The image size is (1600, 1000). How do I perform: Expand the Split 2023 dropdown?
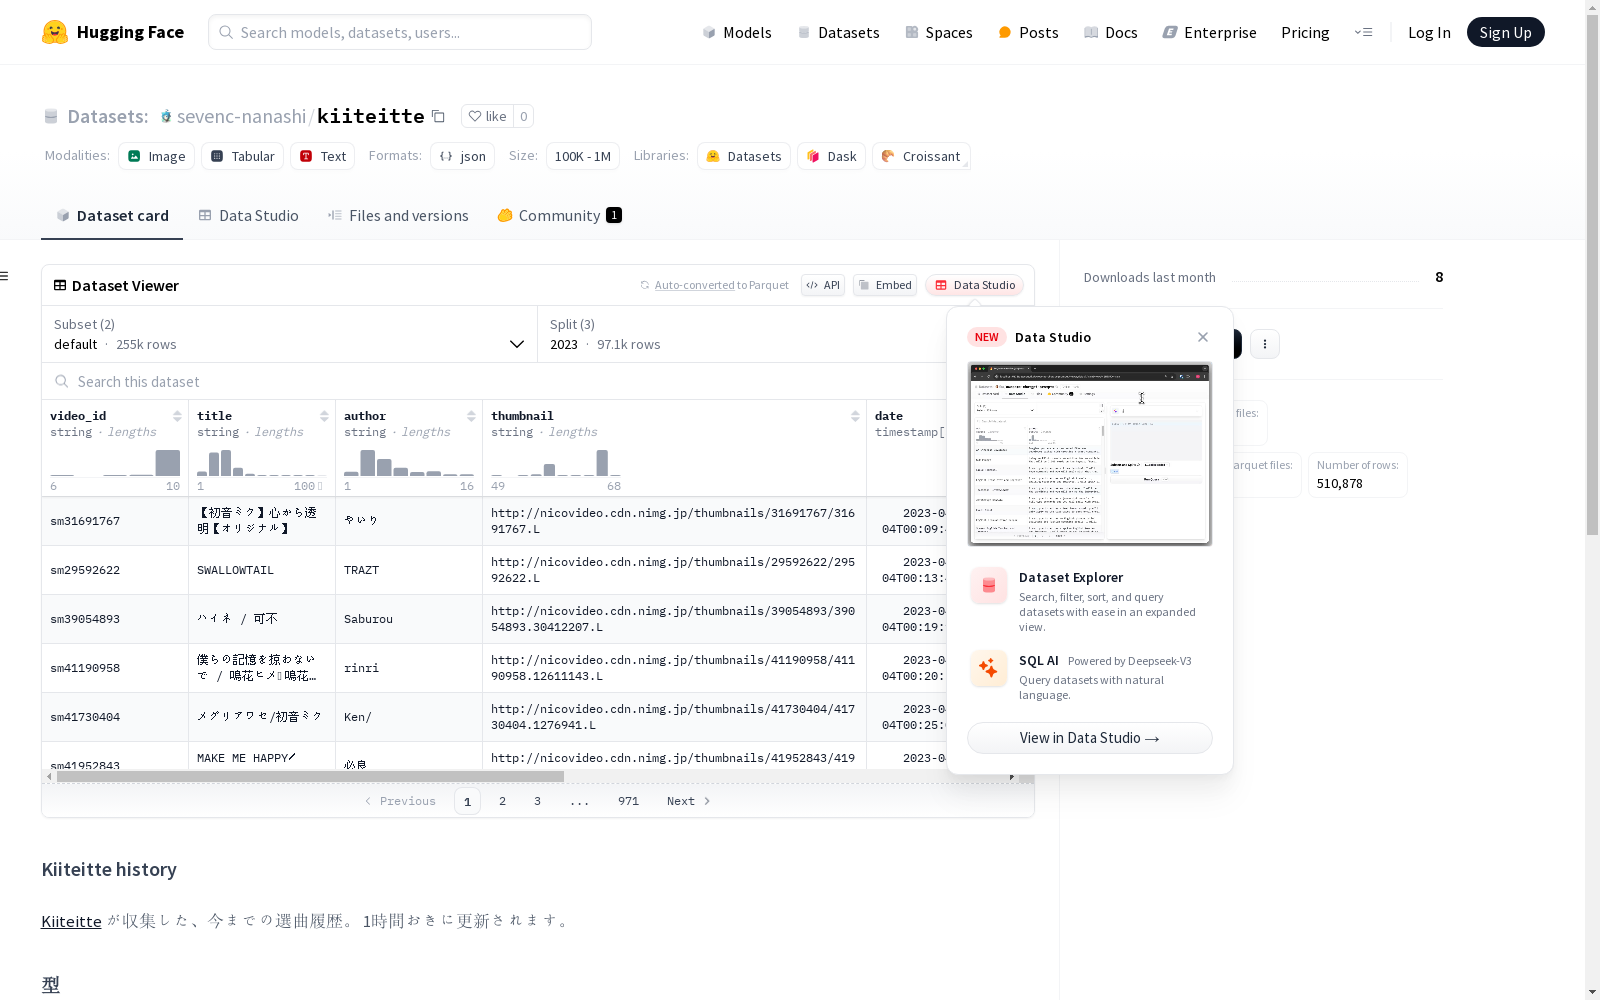742,334
